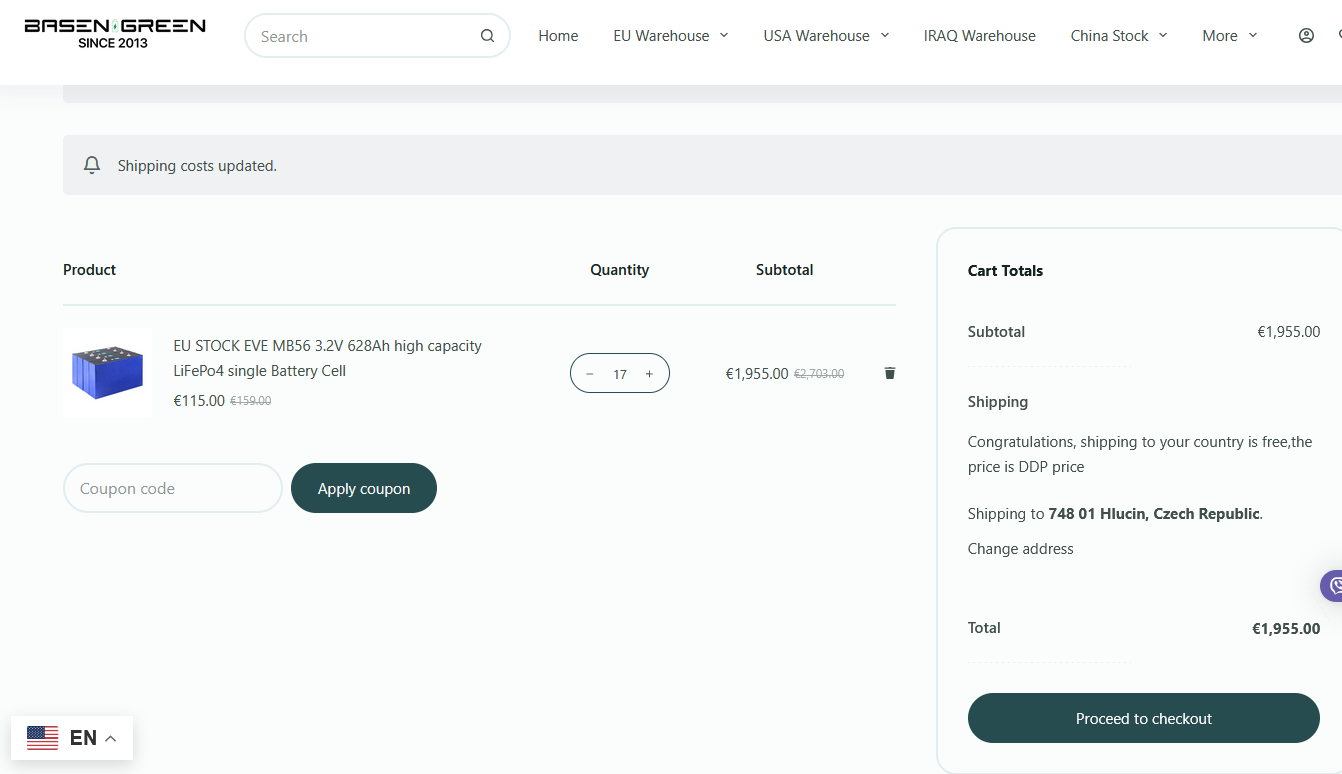The width and height of the screenshot is (1342, 774).
Task: Open the user account icon
Action: (1306, 36)
